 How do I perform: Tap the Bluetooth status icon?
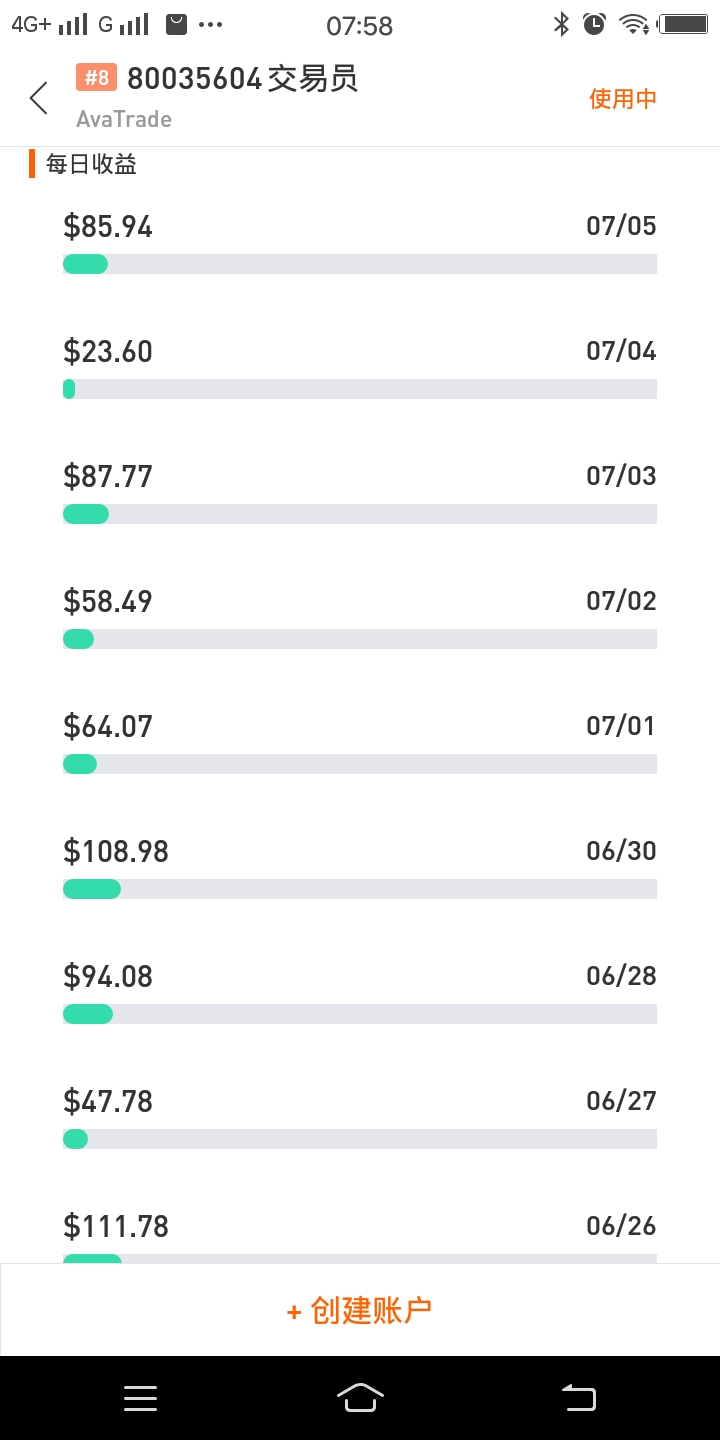tap(562, 25)
